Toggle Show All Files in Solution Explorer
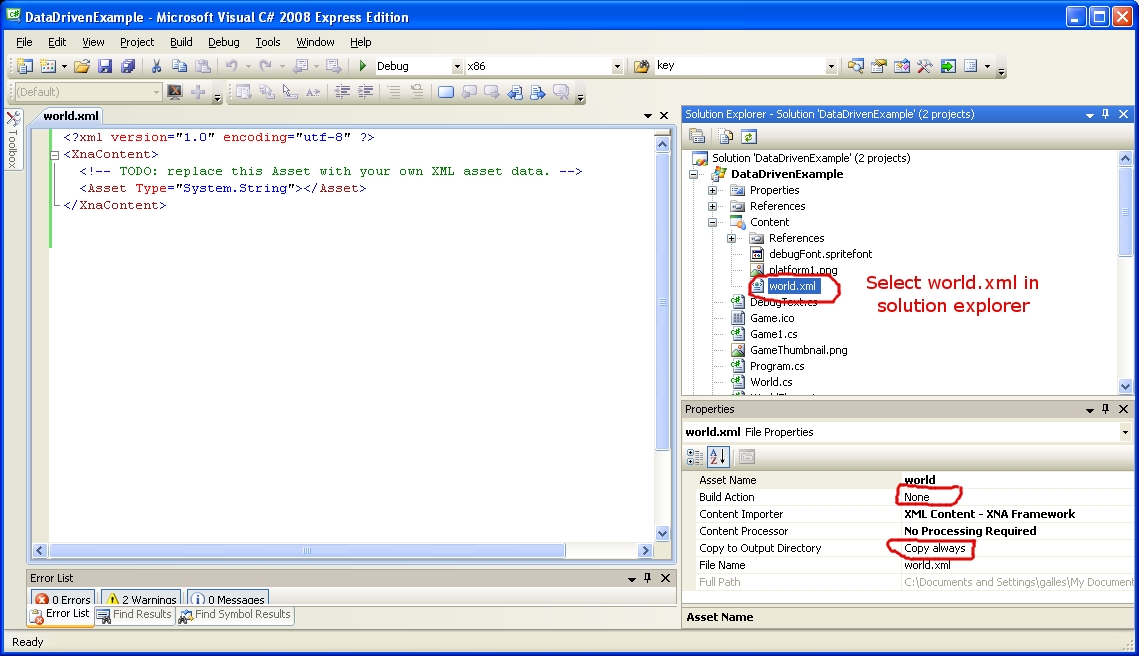1139x656 pixels. click(x=725, y=137)
